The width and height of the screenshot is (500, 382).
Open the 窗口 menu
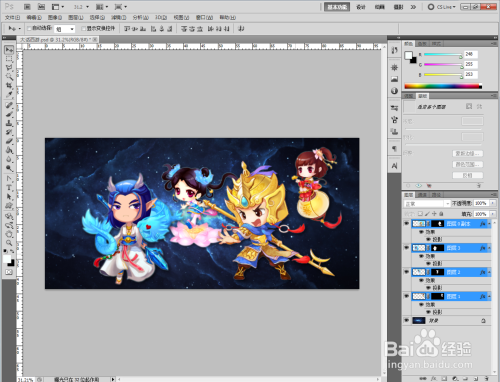(x=204, y=17)
